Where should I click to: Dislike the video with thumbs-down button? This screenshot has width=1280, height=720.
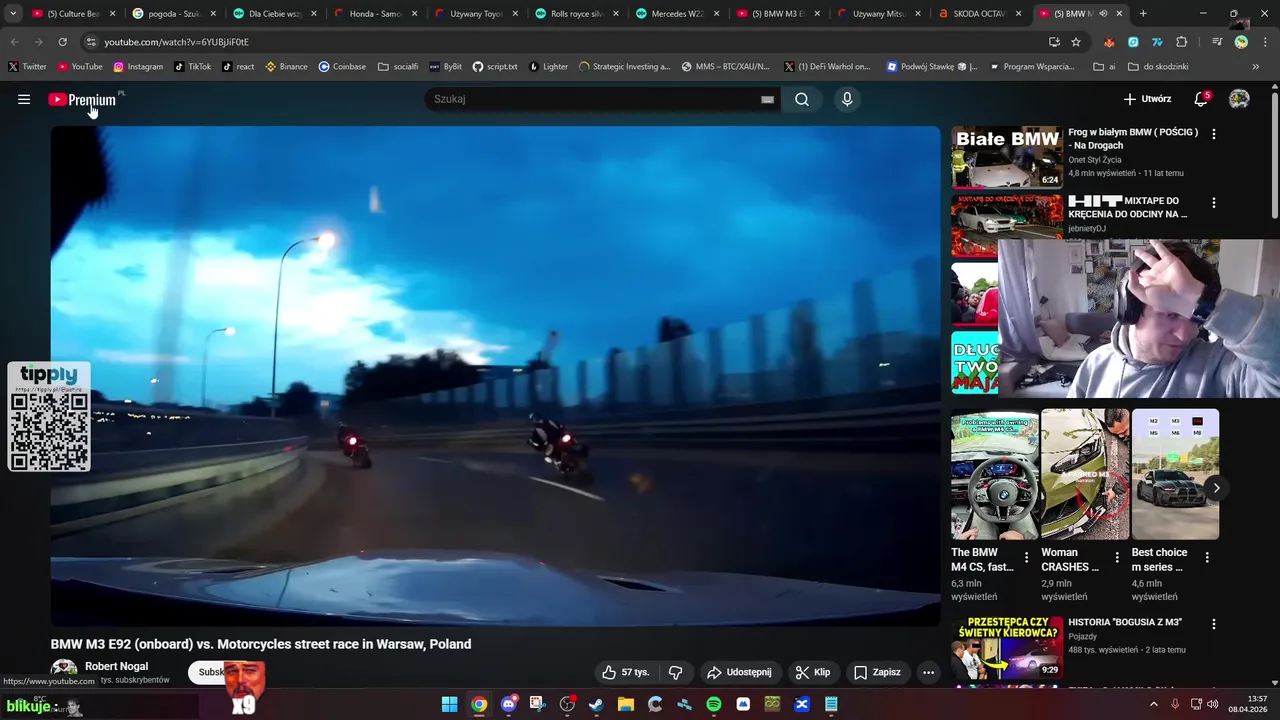675,672
